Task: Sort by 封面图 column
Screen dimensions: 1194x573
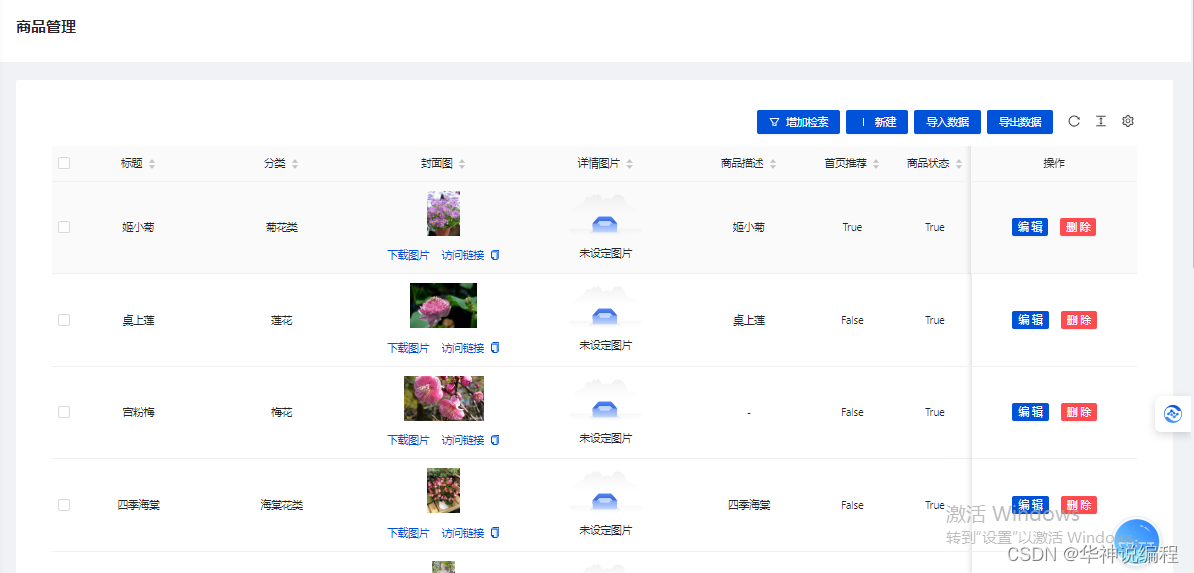Action: (461, 164)
